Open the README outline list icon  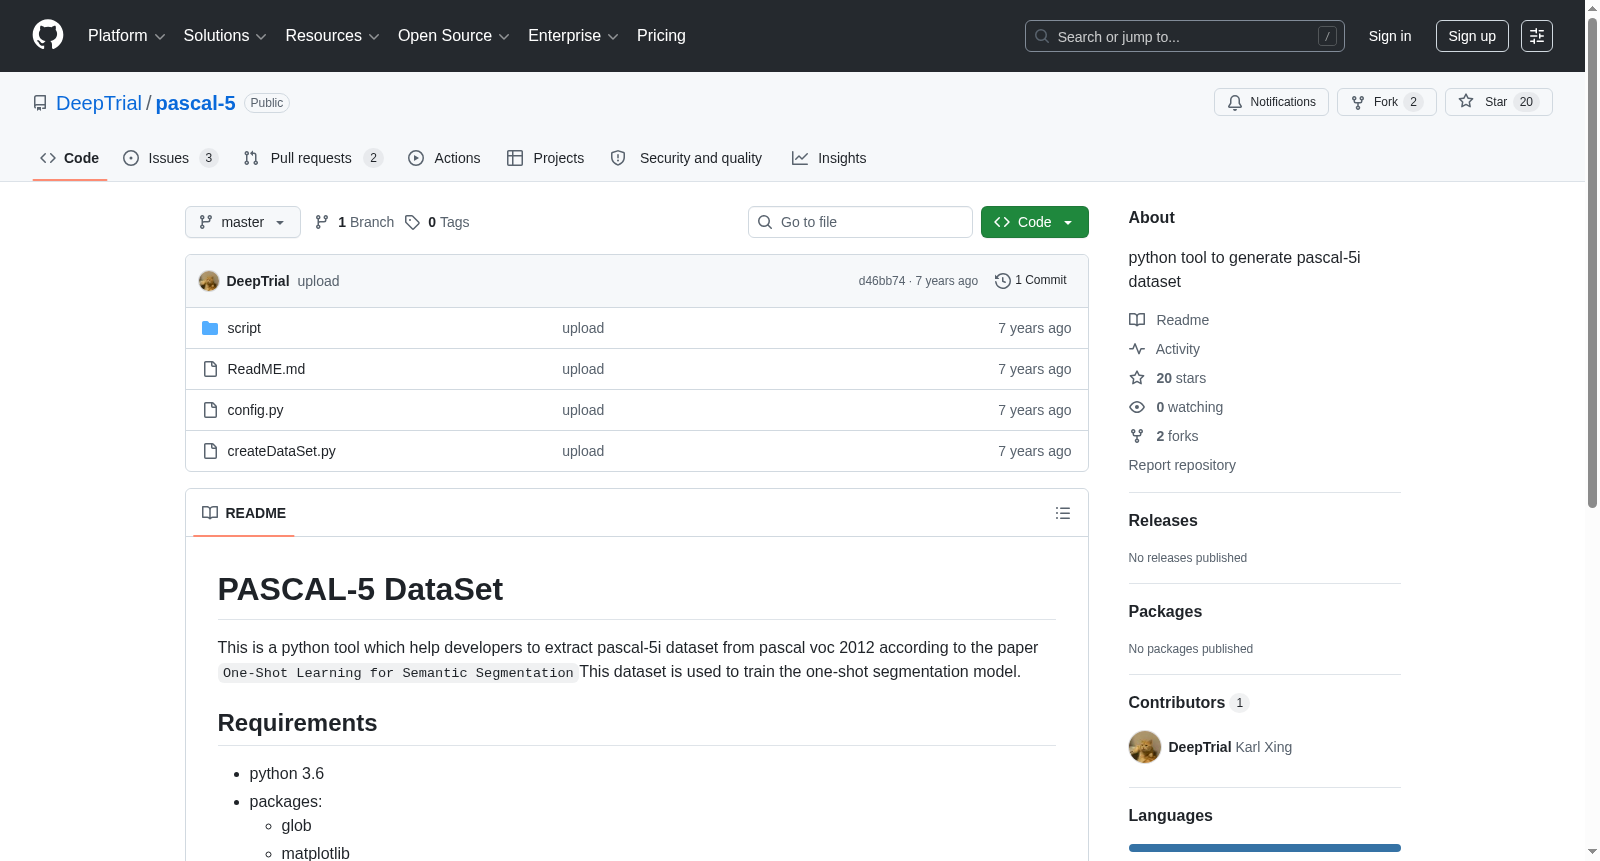pyautogui.click(x=1063, y=513)
